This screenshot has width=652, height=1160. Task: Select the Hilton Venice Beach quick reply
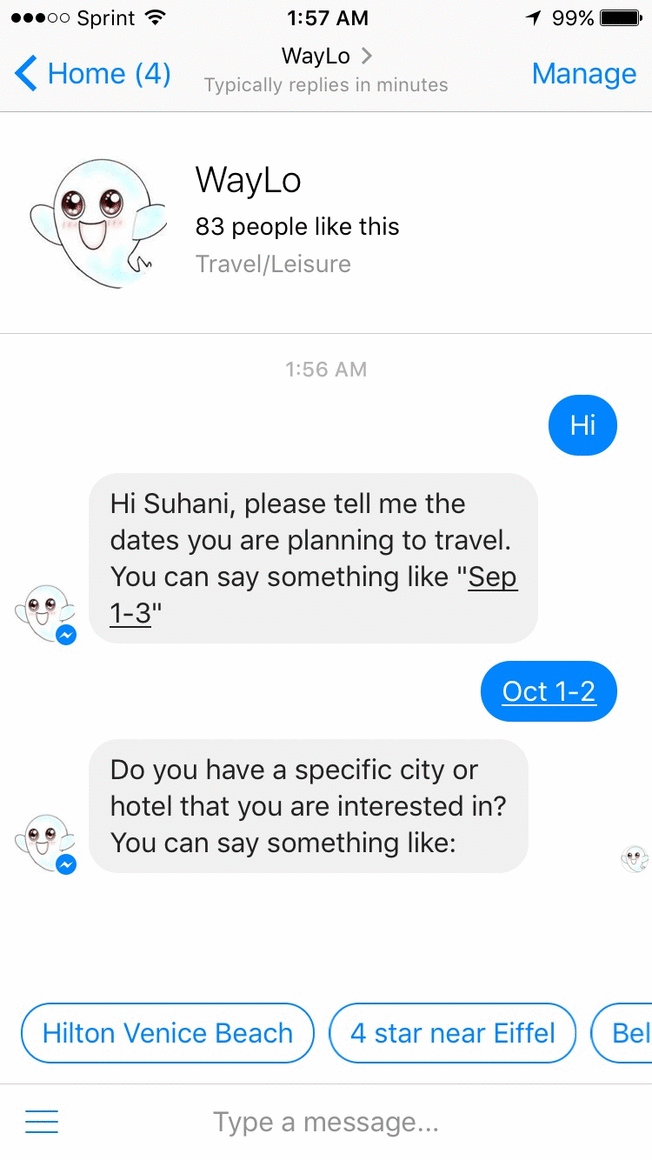[x=168, y=1033]
